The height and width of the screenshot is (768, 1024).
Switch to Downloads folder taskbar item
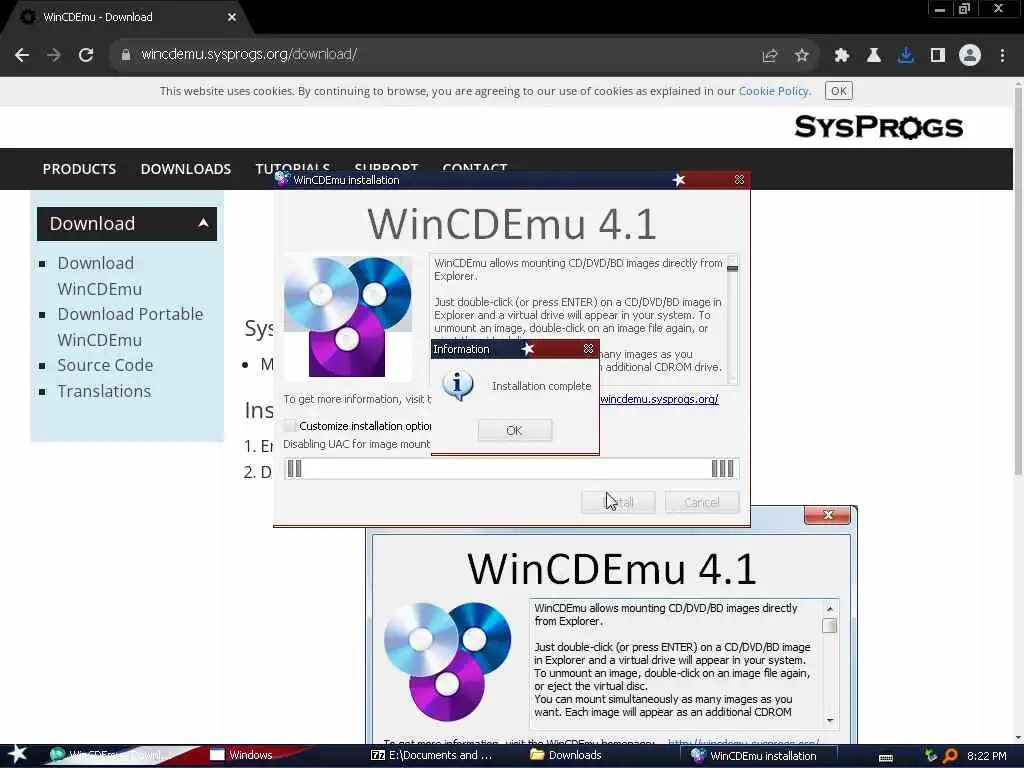(x=566, y=755)
